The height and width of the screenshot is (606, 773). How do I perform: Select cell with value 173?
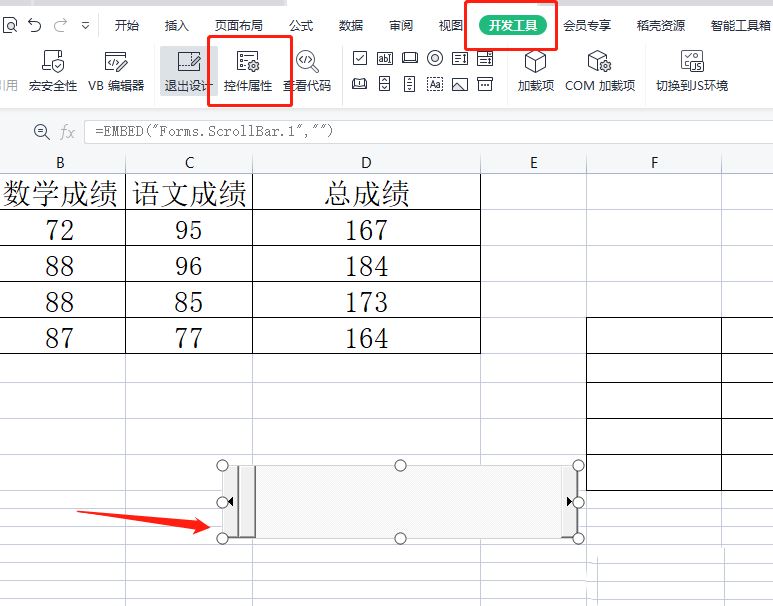366,300
